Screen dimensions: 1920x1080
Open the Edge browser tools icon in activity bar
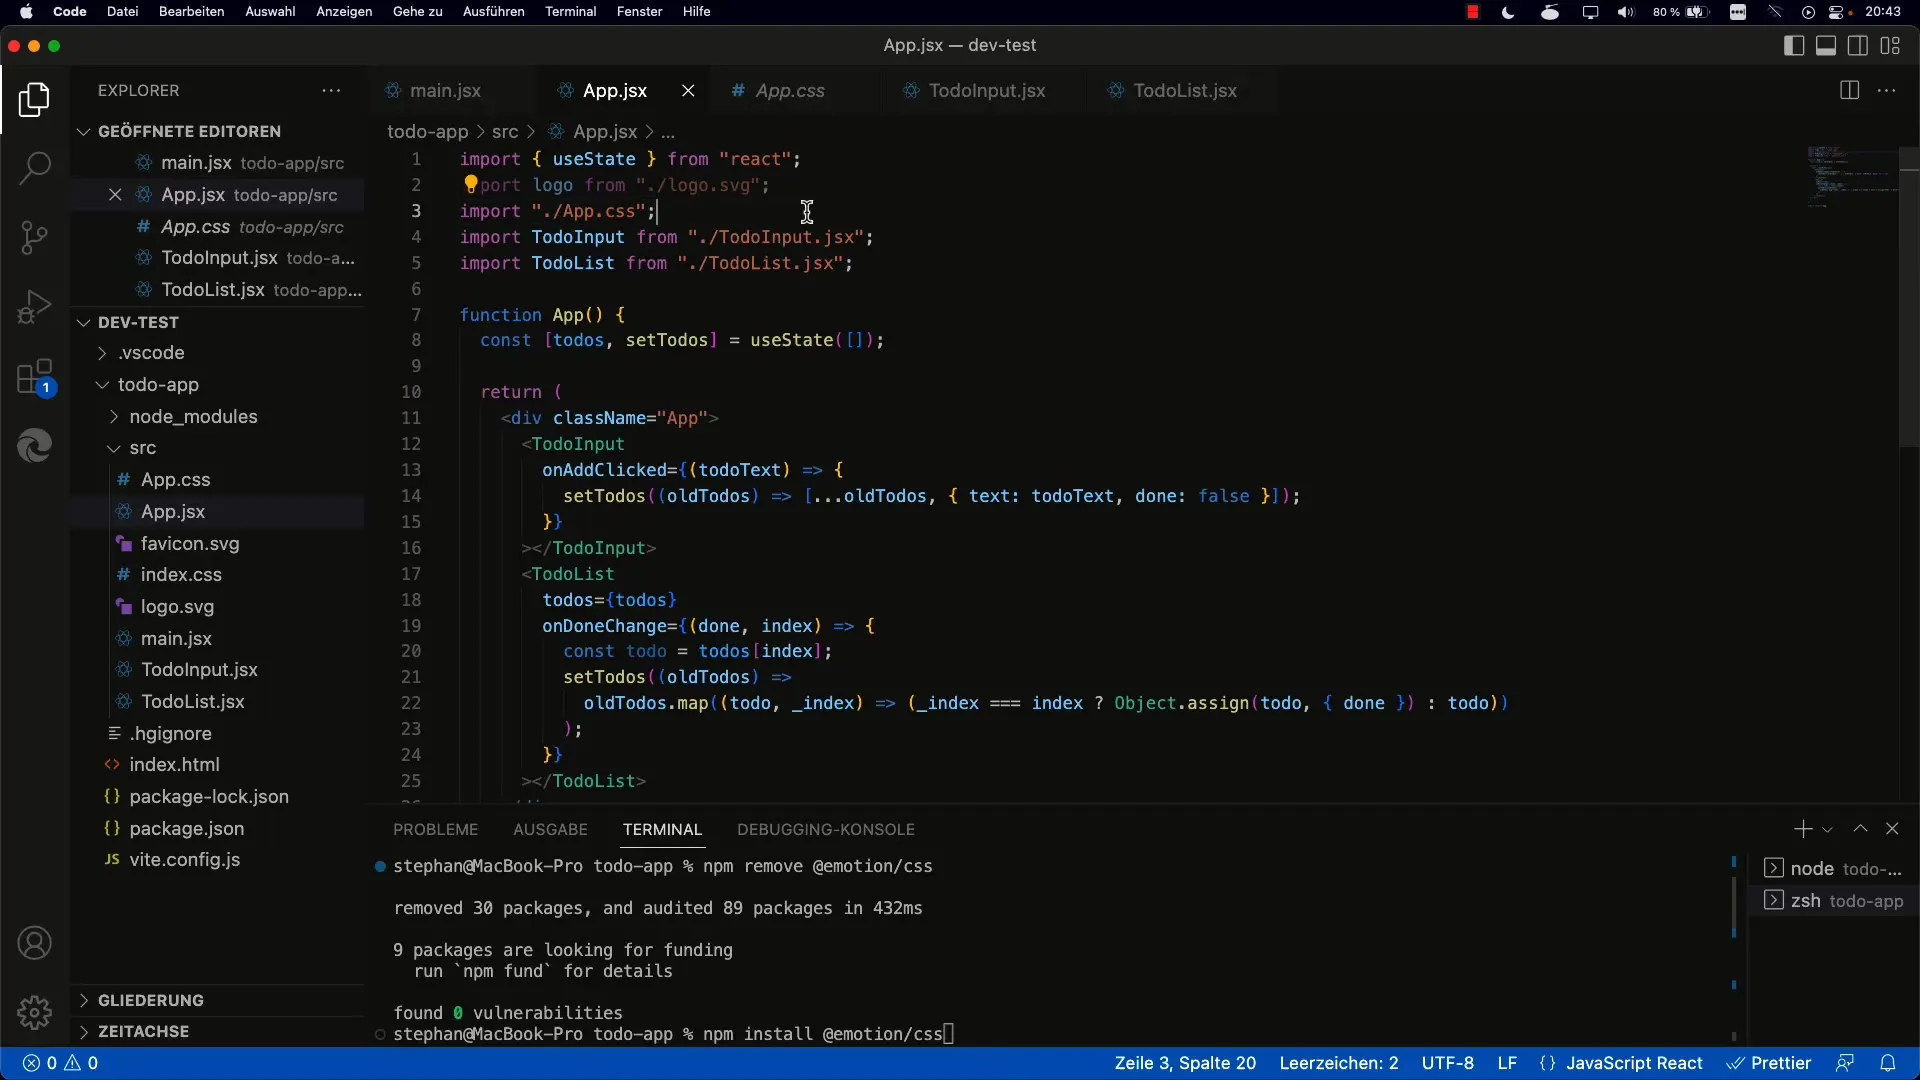pos(34,445)
